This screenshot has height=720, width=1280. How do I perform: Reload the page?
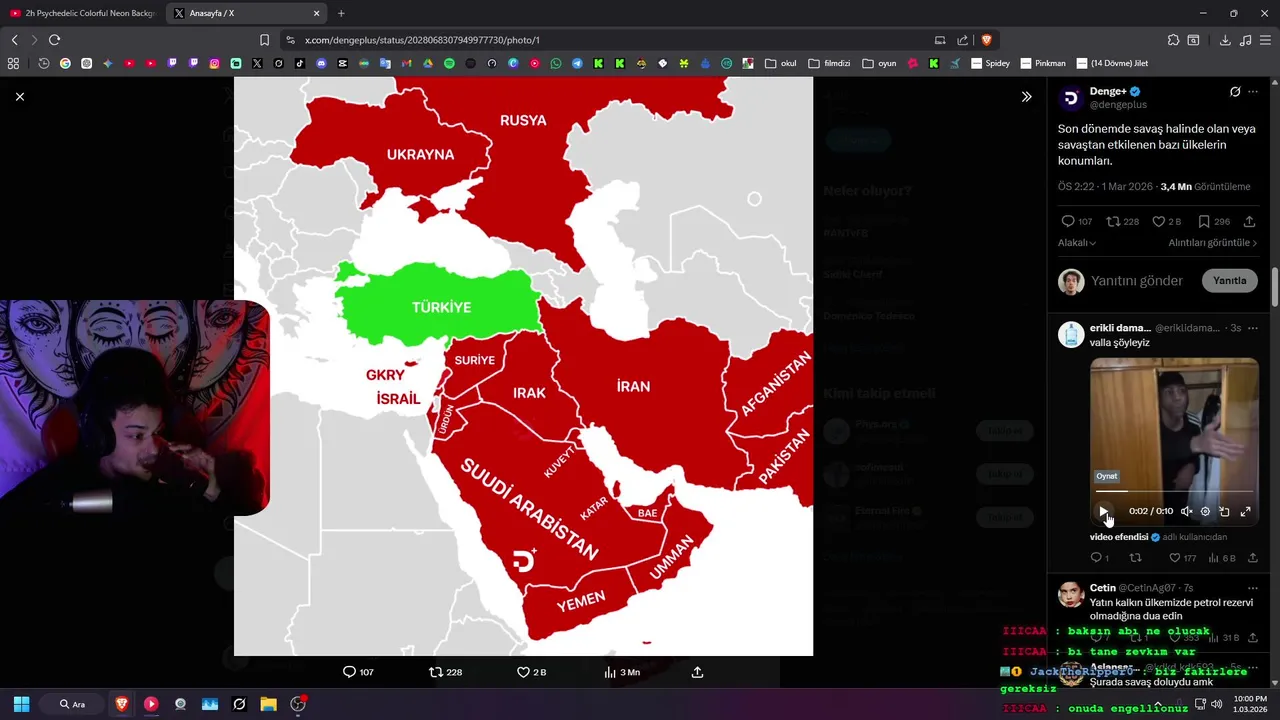click(54, 40)
